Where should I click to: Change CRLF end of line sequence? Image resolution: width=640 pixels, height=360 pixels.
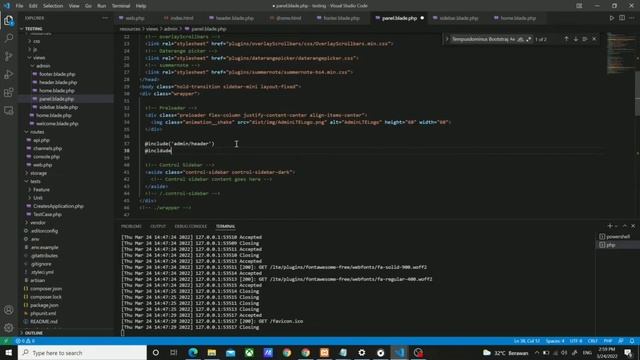593,341
